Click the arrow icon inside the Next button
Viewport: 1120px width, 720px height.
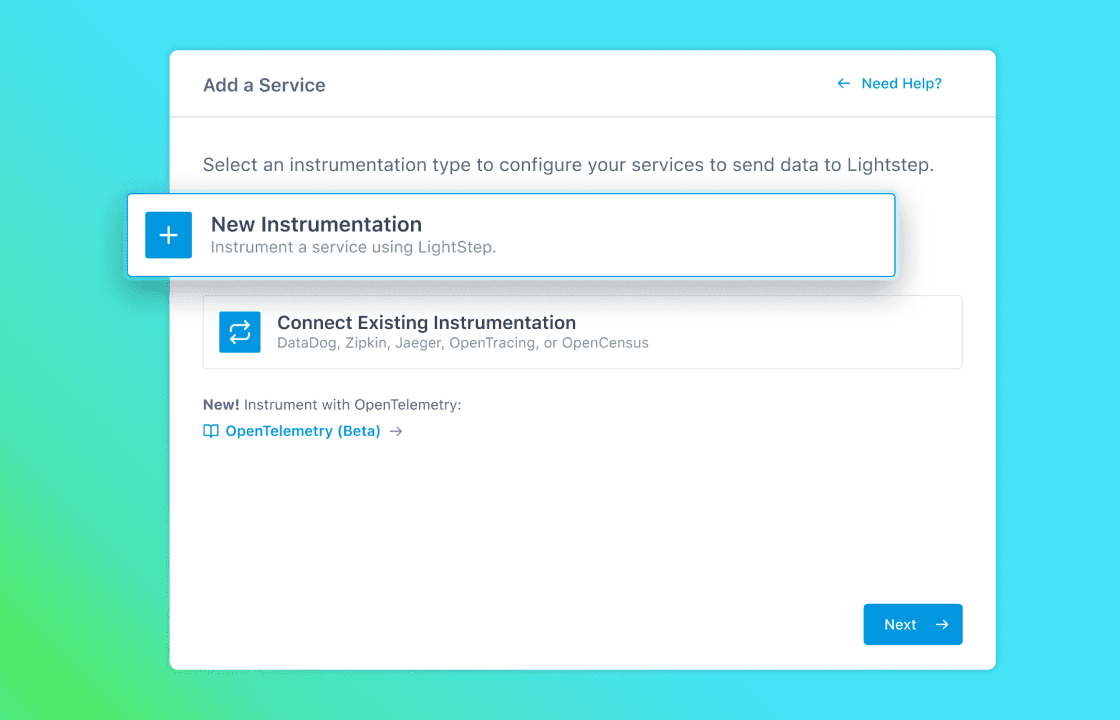click(x=942, y=624)
